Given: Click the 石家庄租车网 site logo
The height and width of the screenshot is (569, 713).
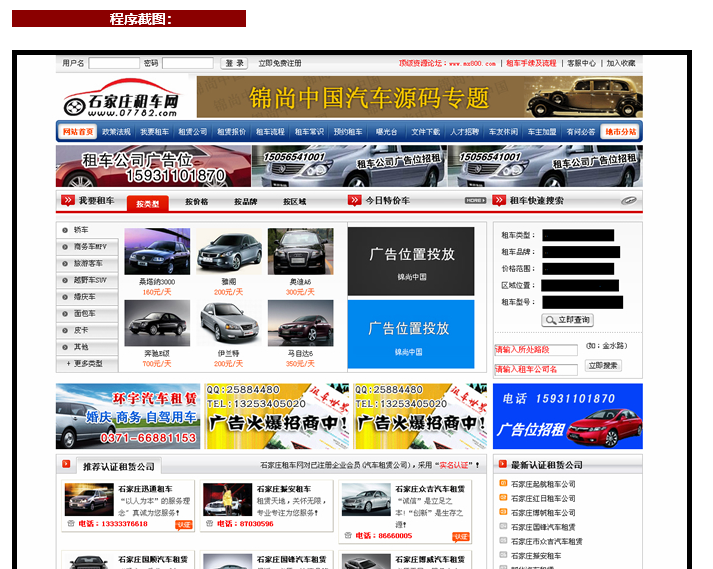Looking at the screenshot, I should (122, 98).
